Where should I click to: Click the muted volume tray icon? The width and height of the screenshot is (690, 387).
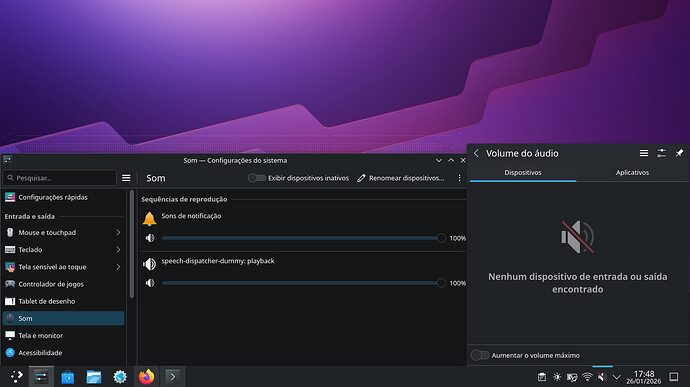click(x=602, y=377)
